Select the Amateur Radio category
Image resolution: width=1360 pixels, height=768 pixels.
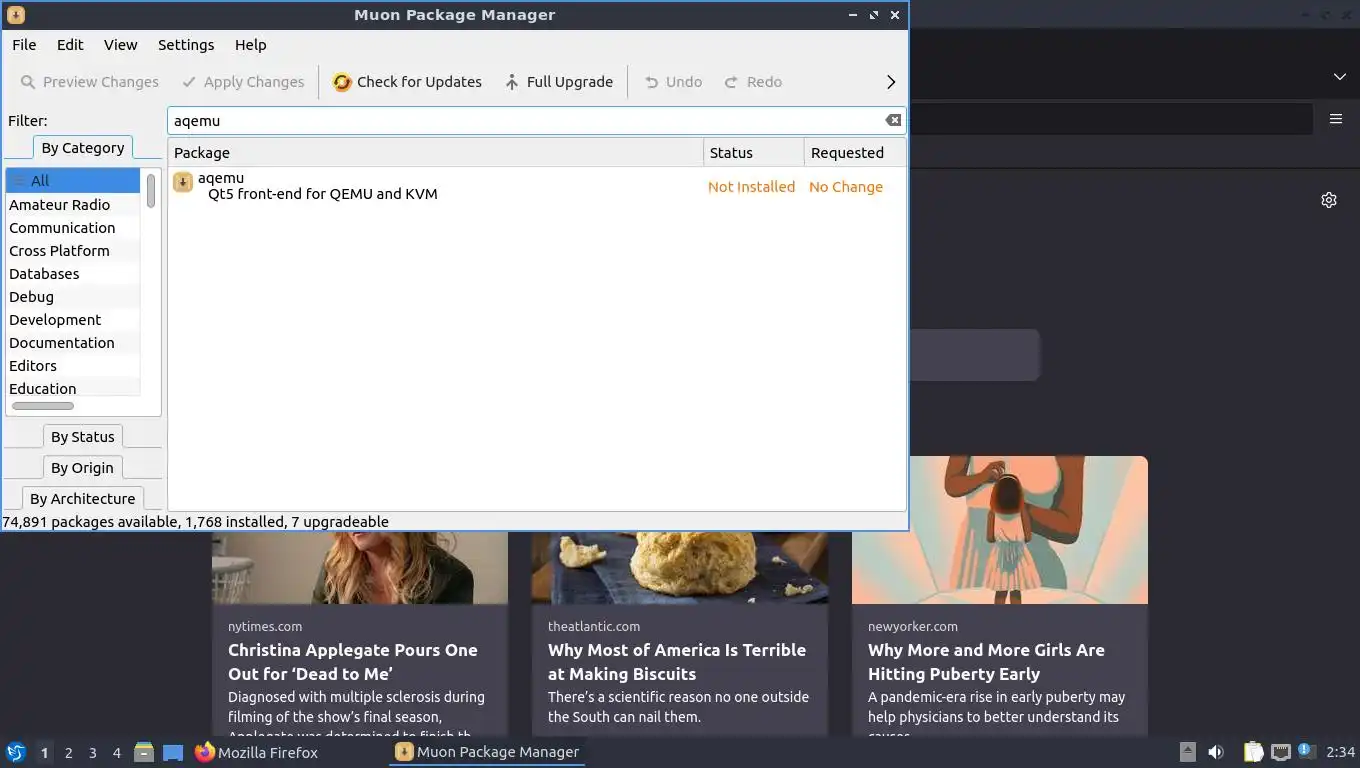click(73, 205)
